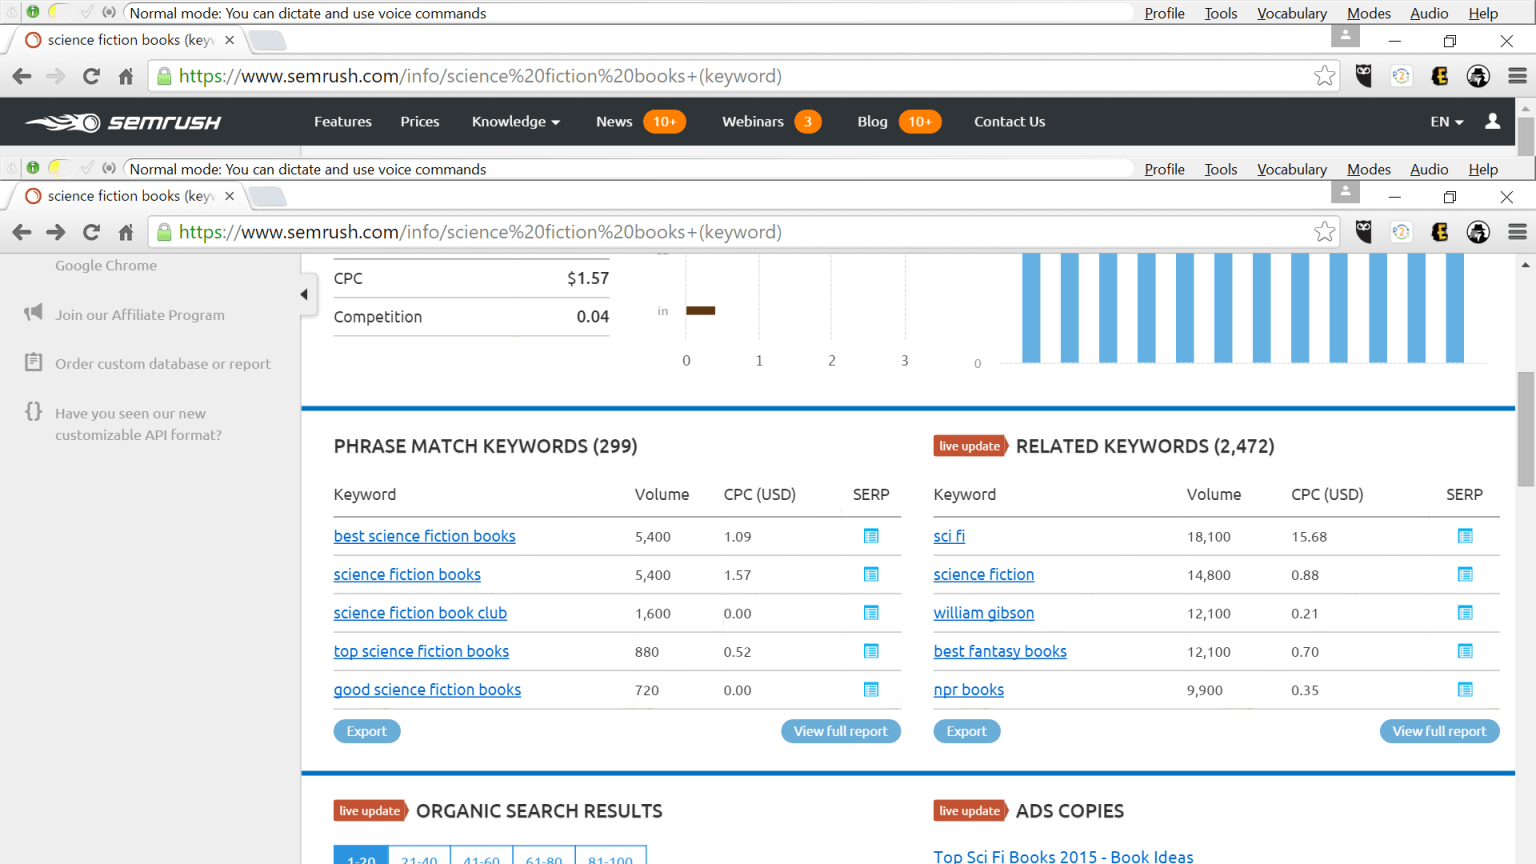Click the Home icon in the lower browser toolbar
This screenshot has height=864, width=1536.
pos(126,232)
